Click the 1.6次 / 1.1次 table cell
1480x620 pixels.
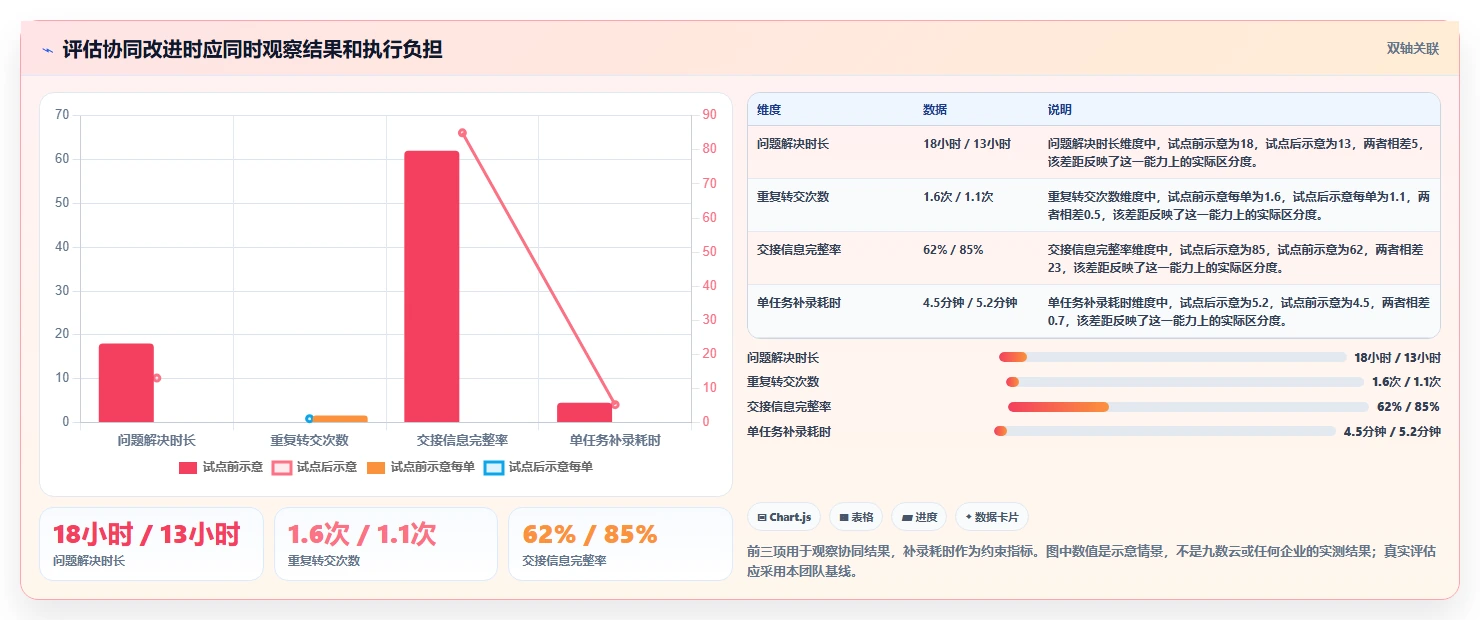(958, 197)
